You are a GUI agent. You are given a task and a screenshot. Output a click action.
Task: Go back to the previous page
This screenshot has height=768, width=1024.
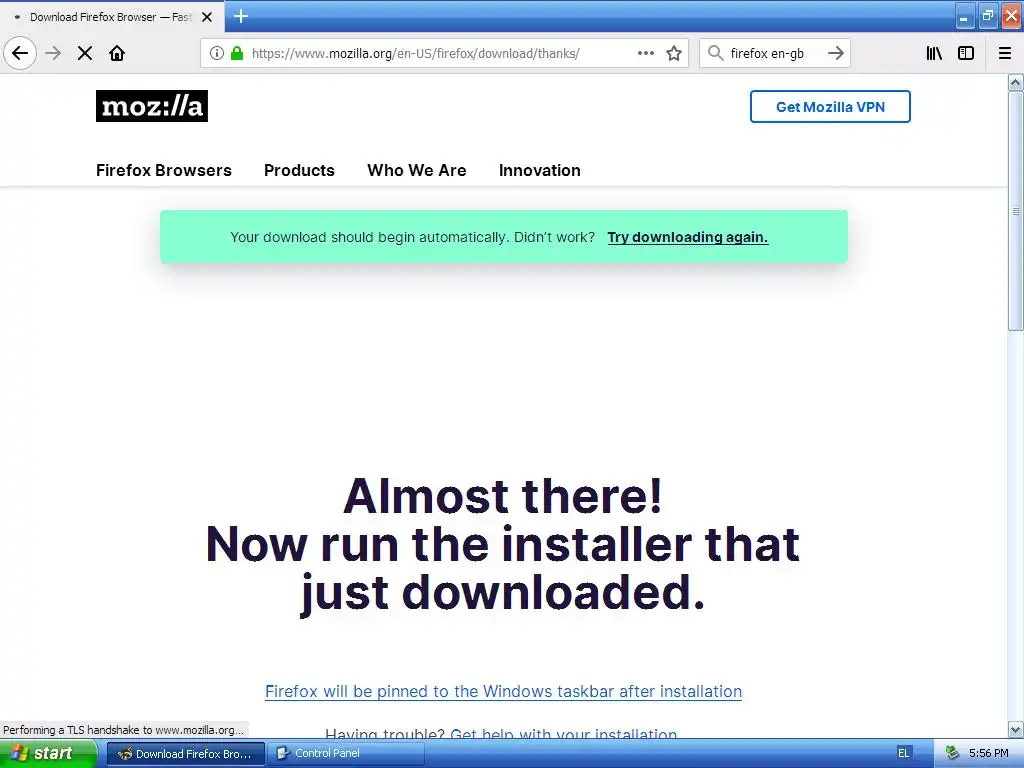[x=20, y=54]
